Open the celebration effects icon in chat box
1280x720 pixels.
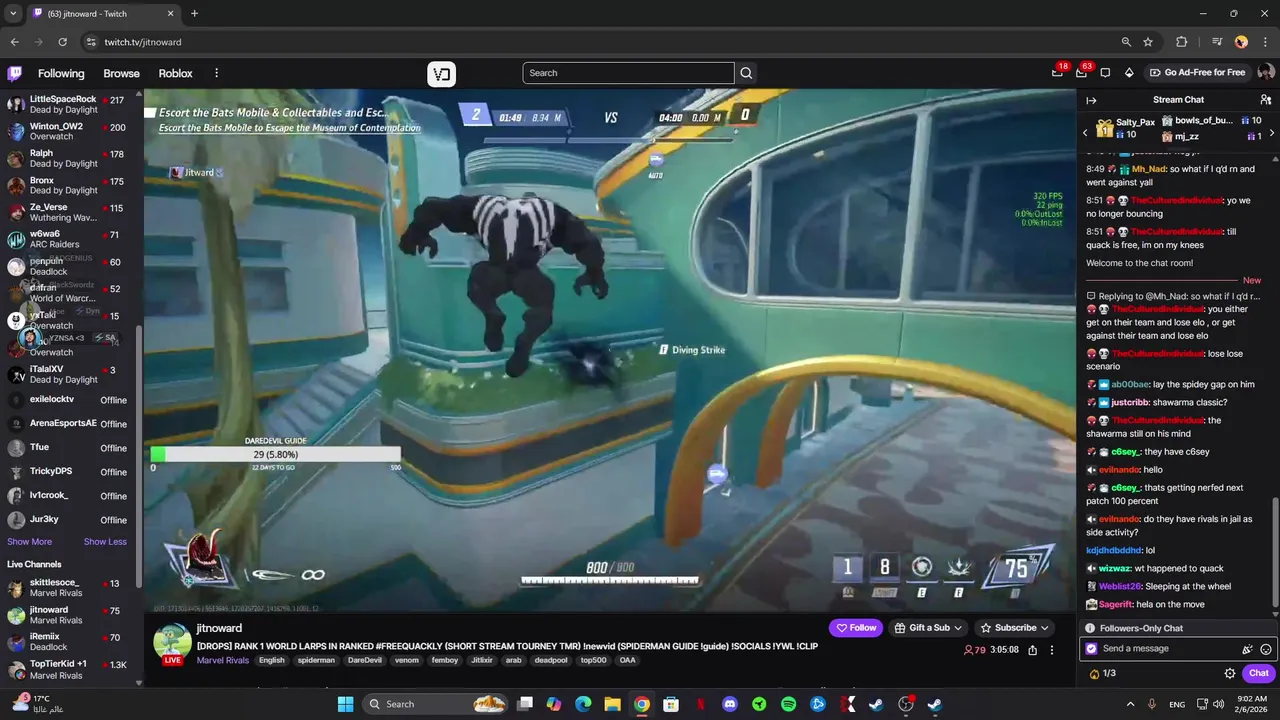[1247, 648]
